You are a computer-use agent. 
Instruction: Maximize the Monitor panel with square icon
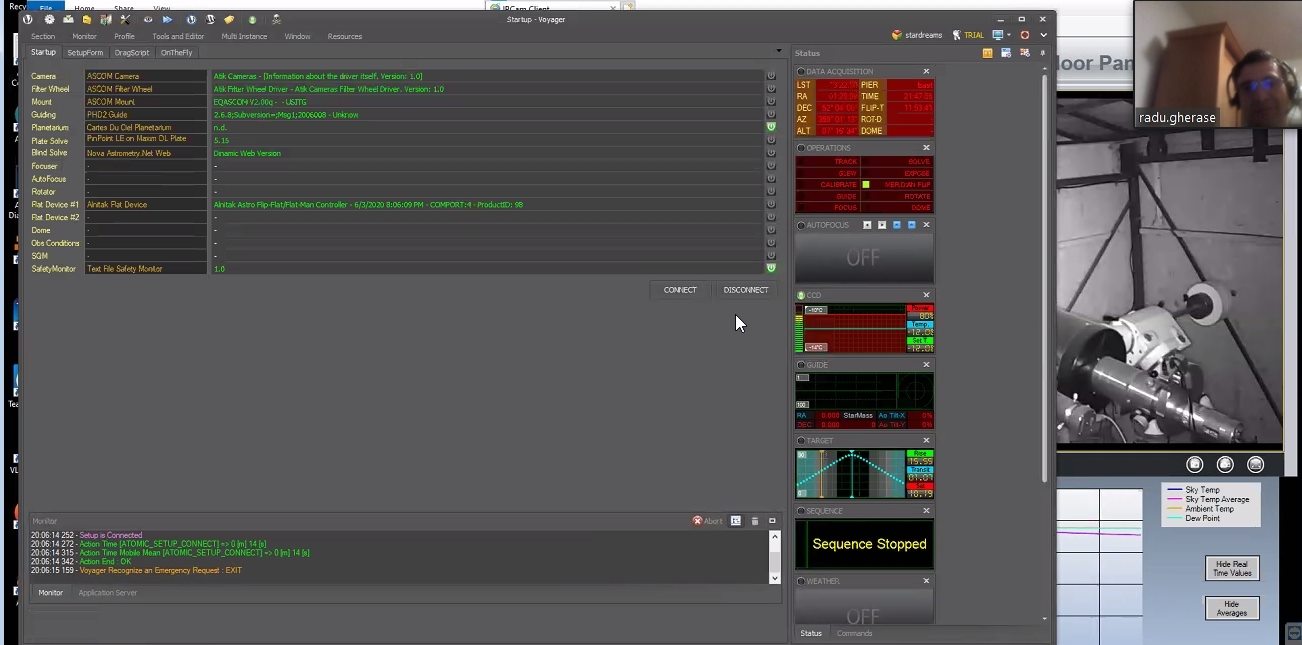pos(772,521)
